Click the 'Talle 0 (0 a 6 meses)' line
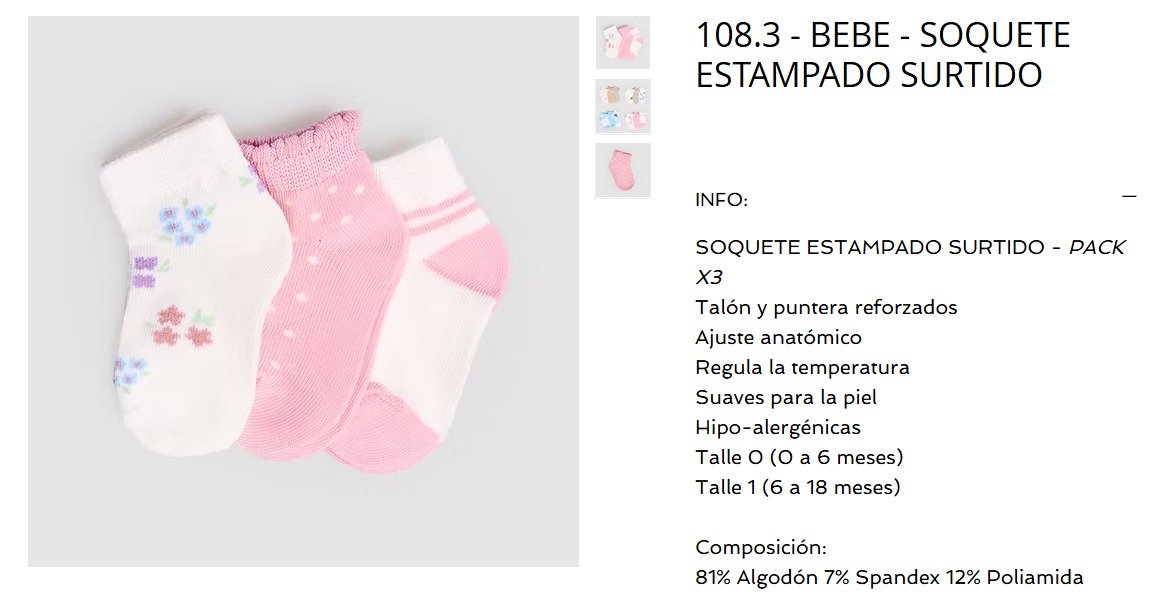The width and height of the screenshot is (1152, 612). 799,458
